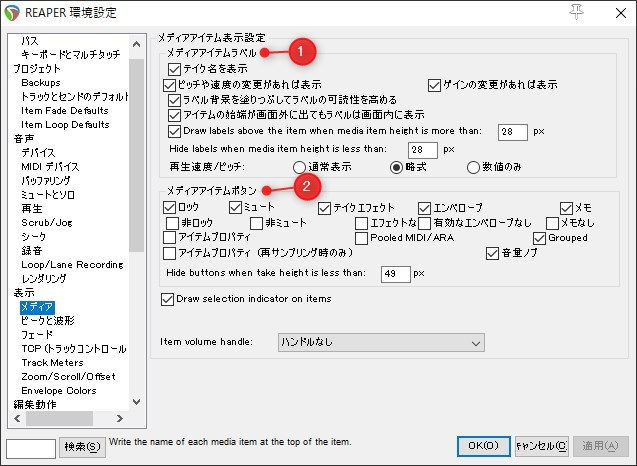Select 略式 radio button
The height and width of the screenshot is (466, 637).
(x=396, y=167)
